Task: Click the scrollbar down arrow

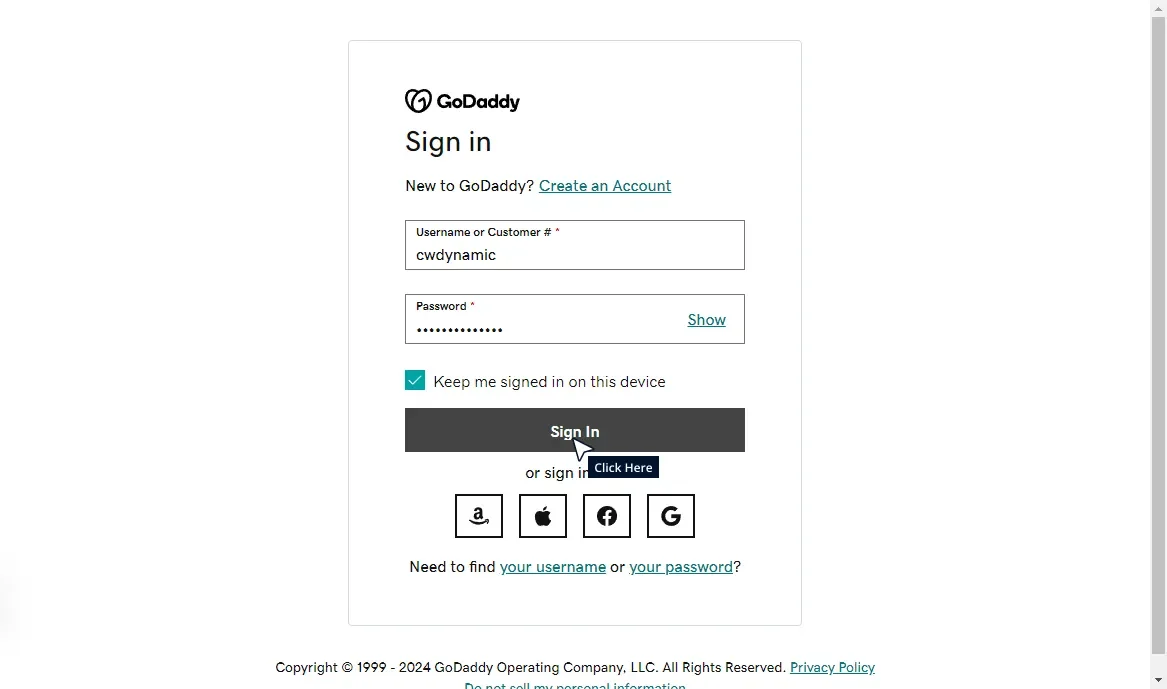Action: [x=1159, y=682]
